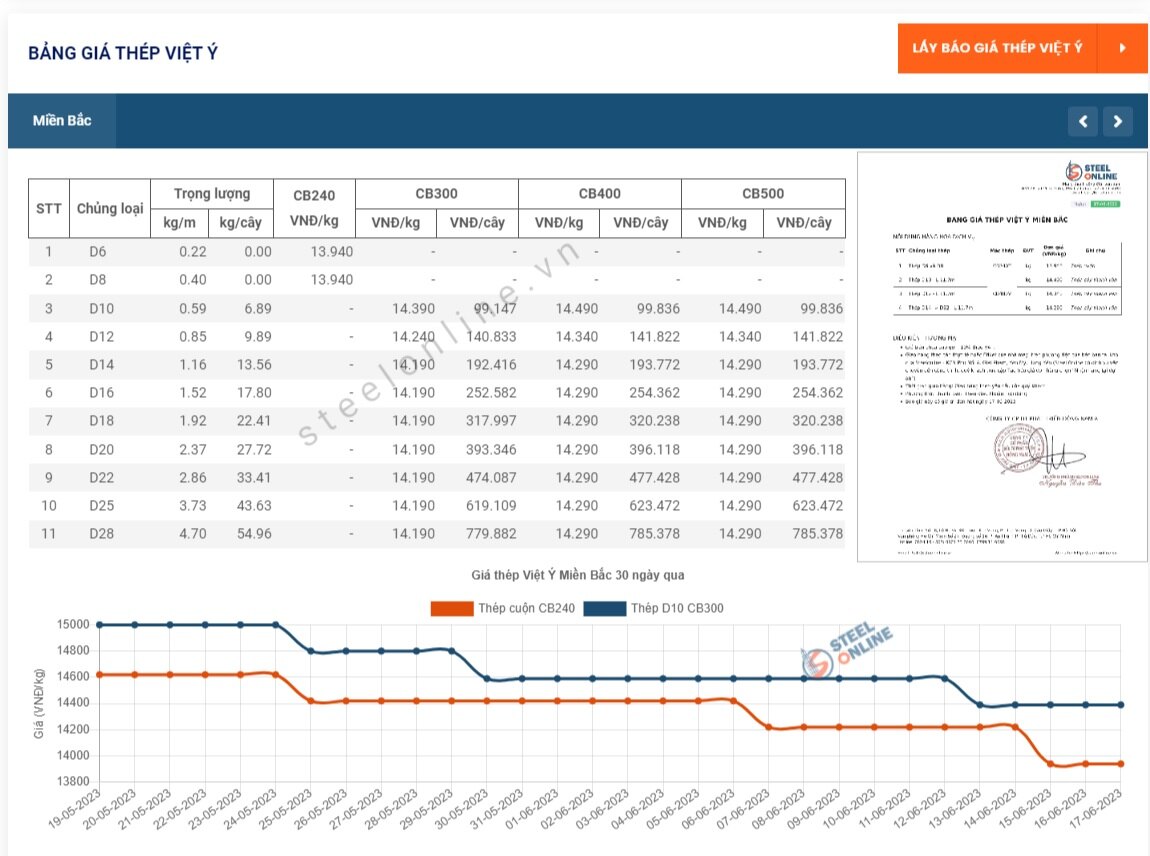
Task: Click the 619.109 value in D25 row
Action: point(491,505)
